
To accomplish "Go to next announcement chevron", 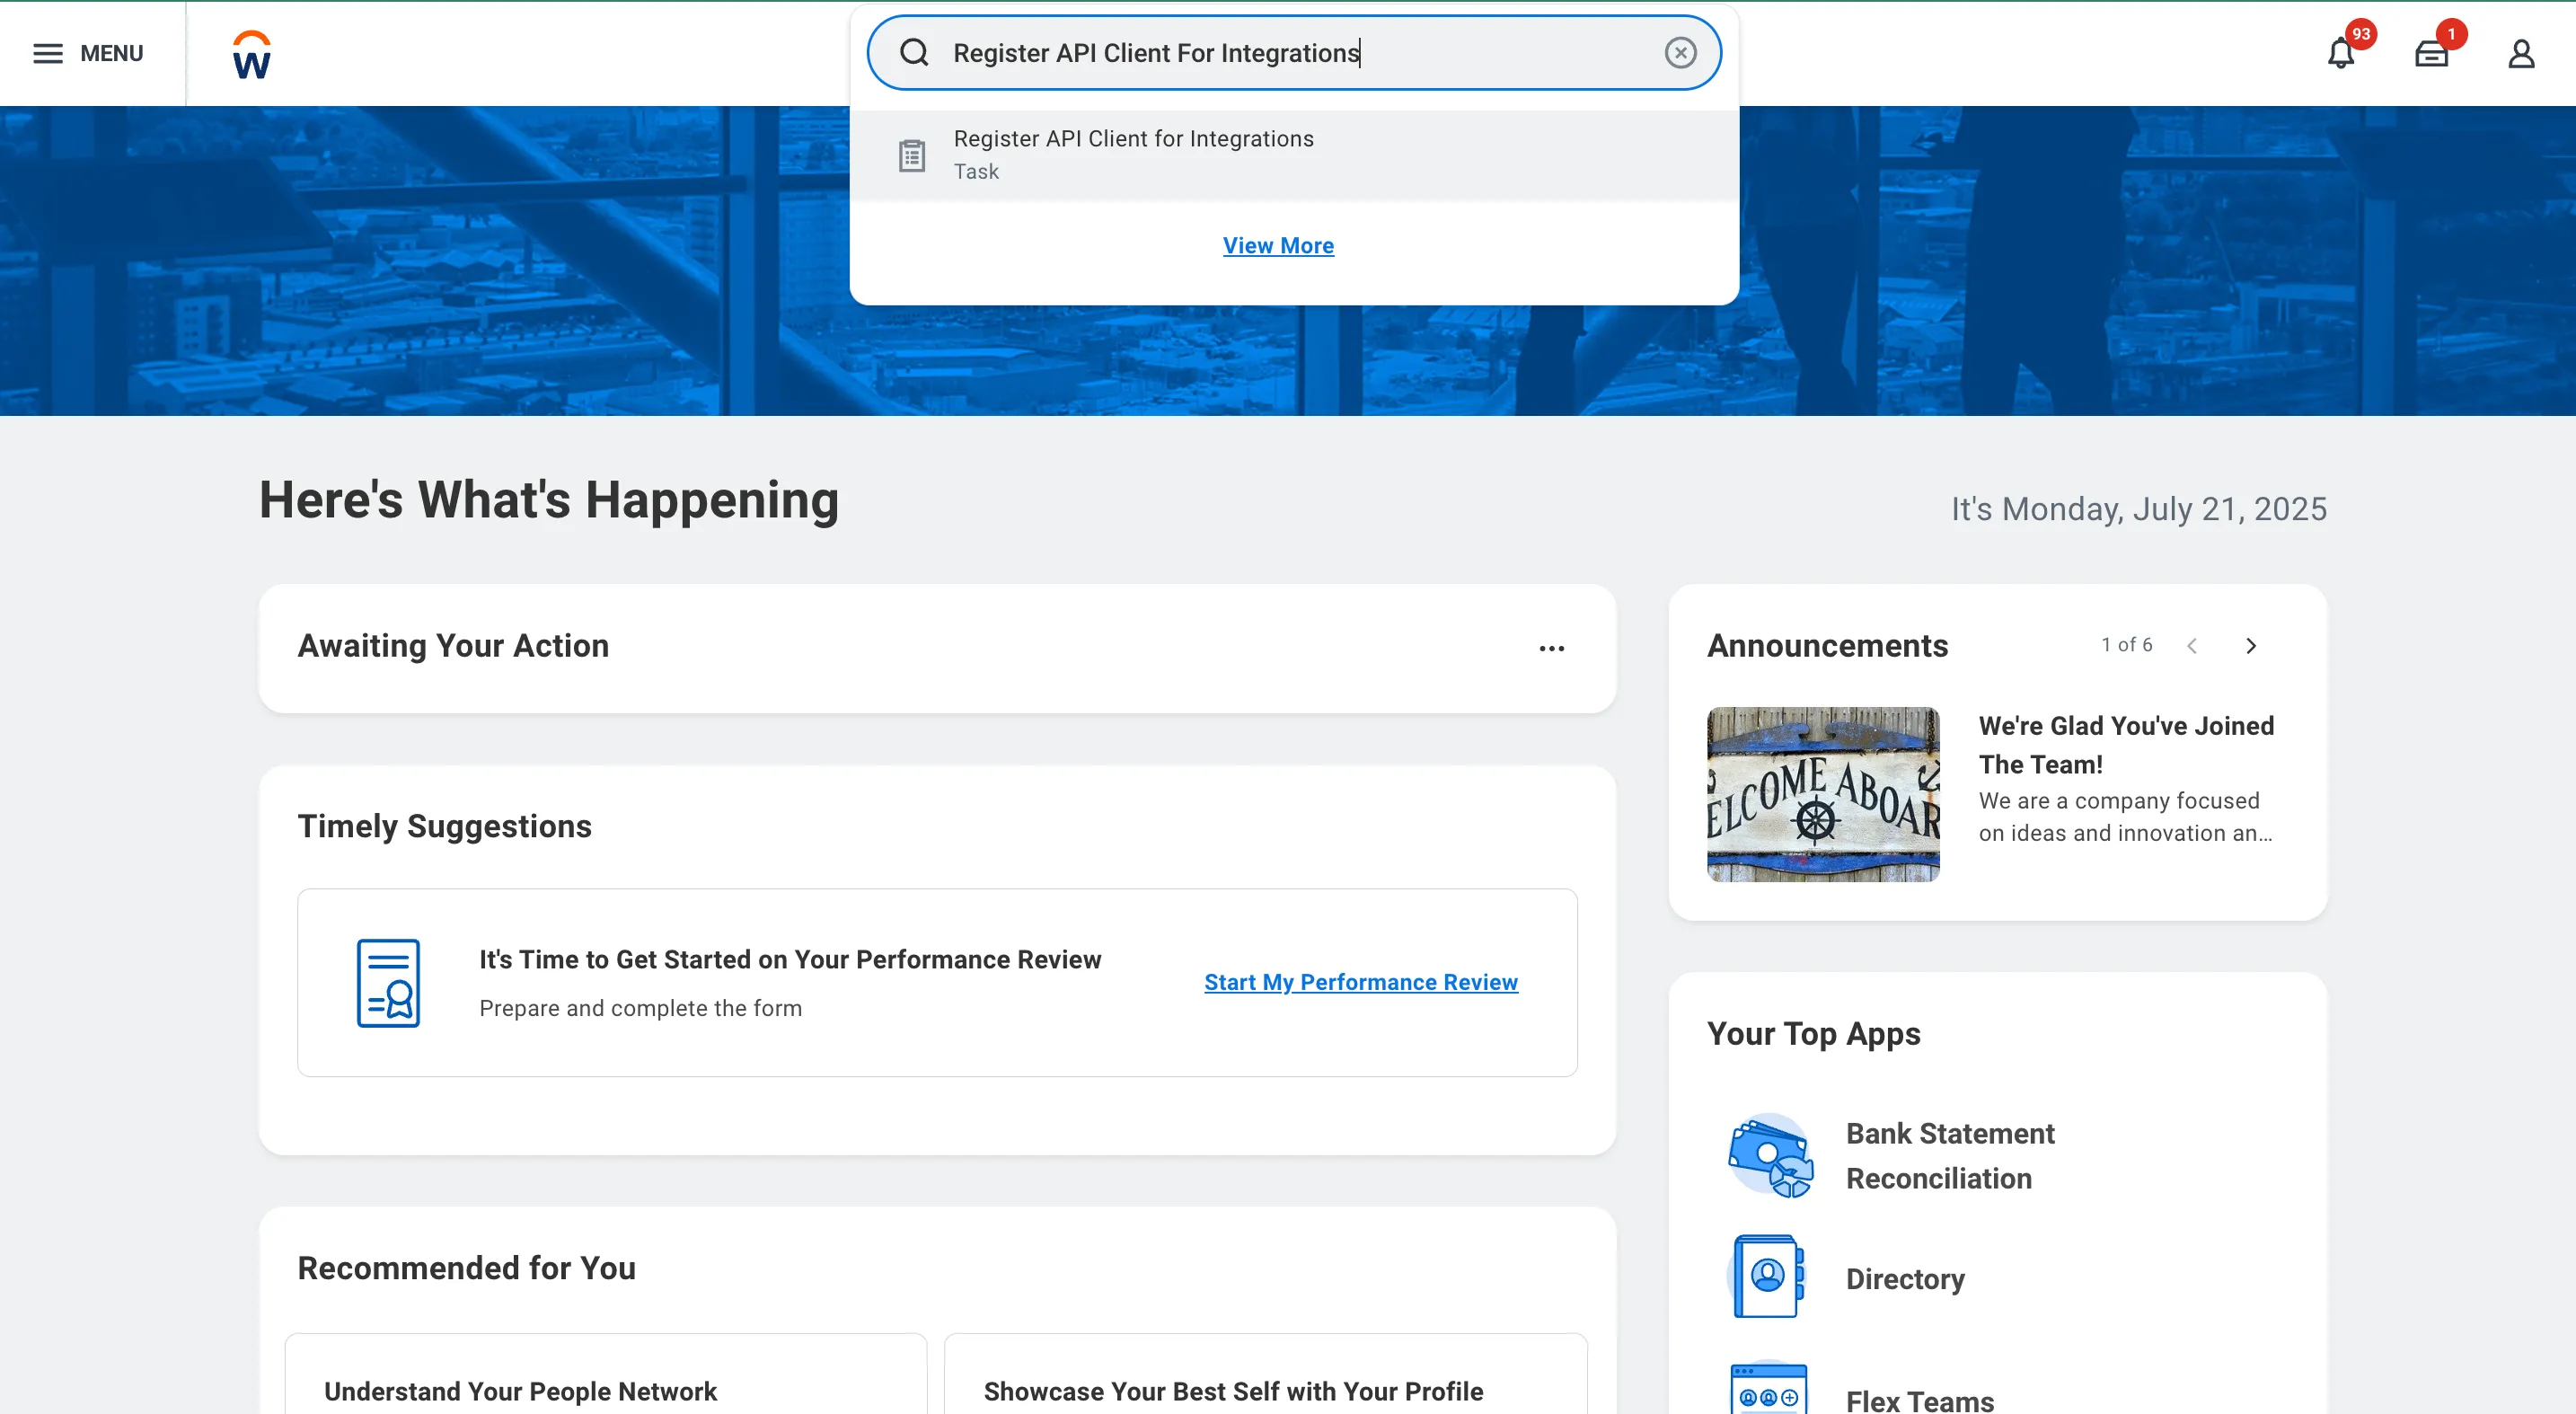I will 2251,646.
